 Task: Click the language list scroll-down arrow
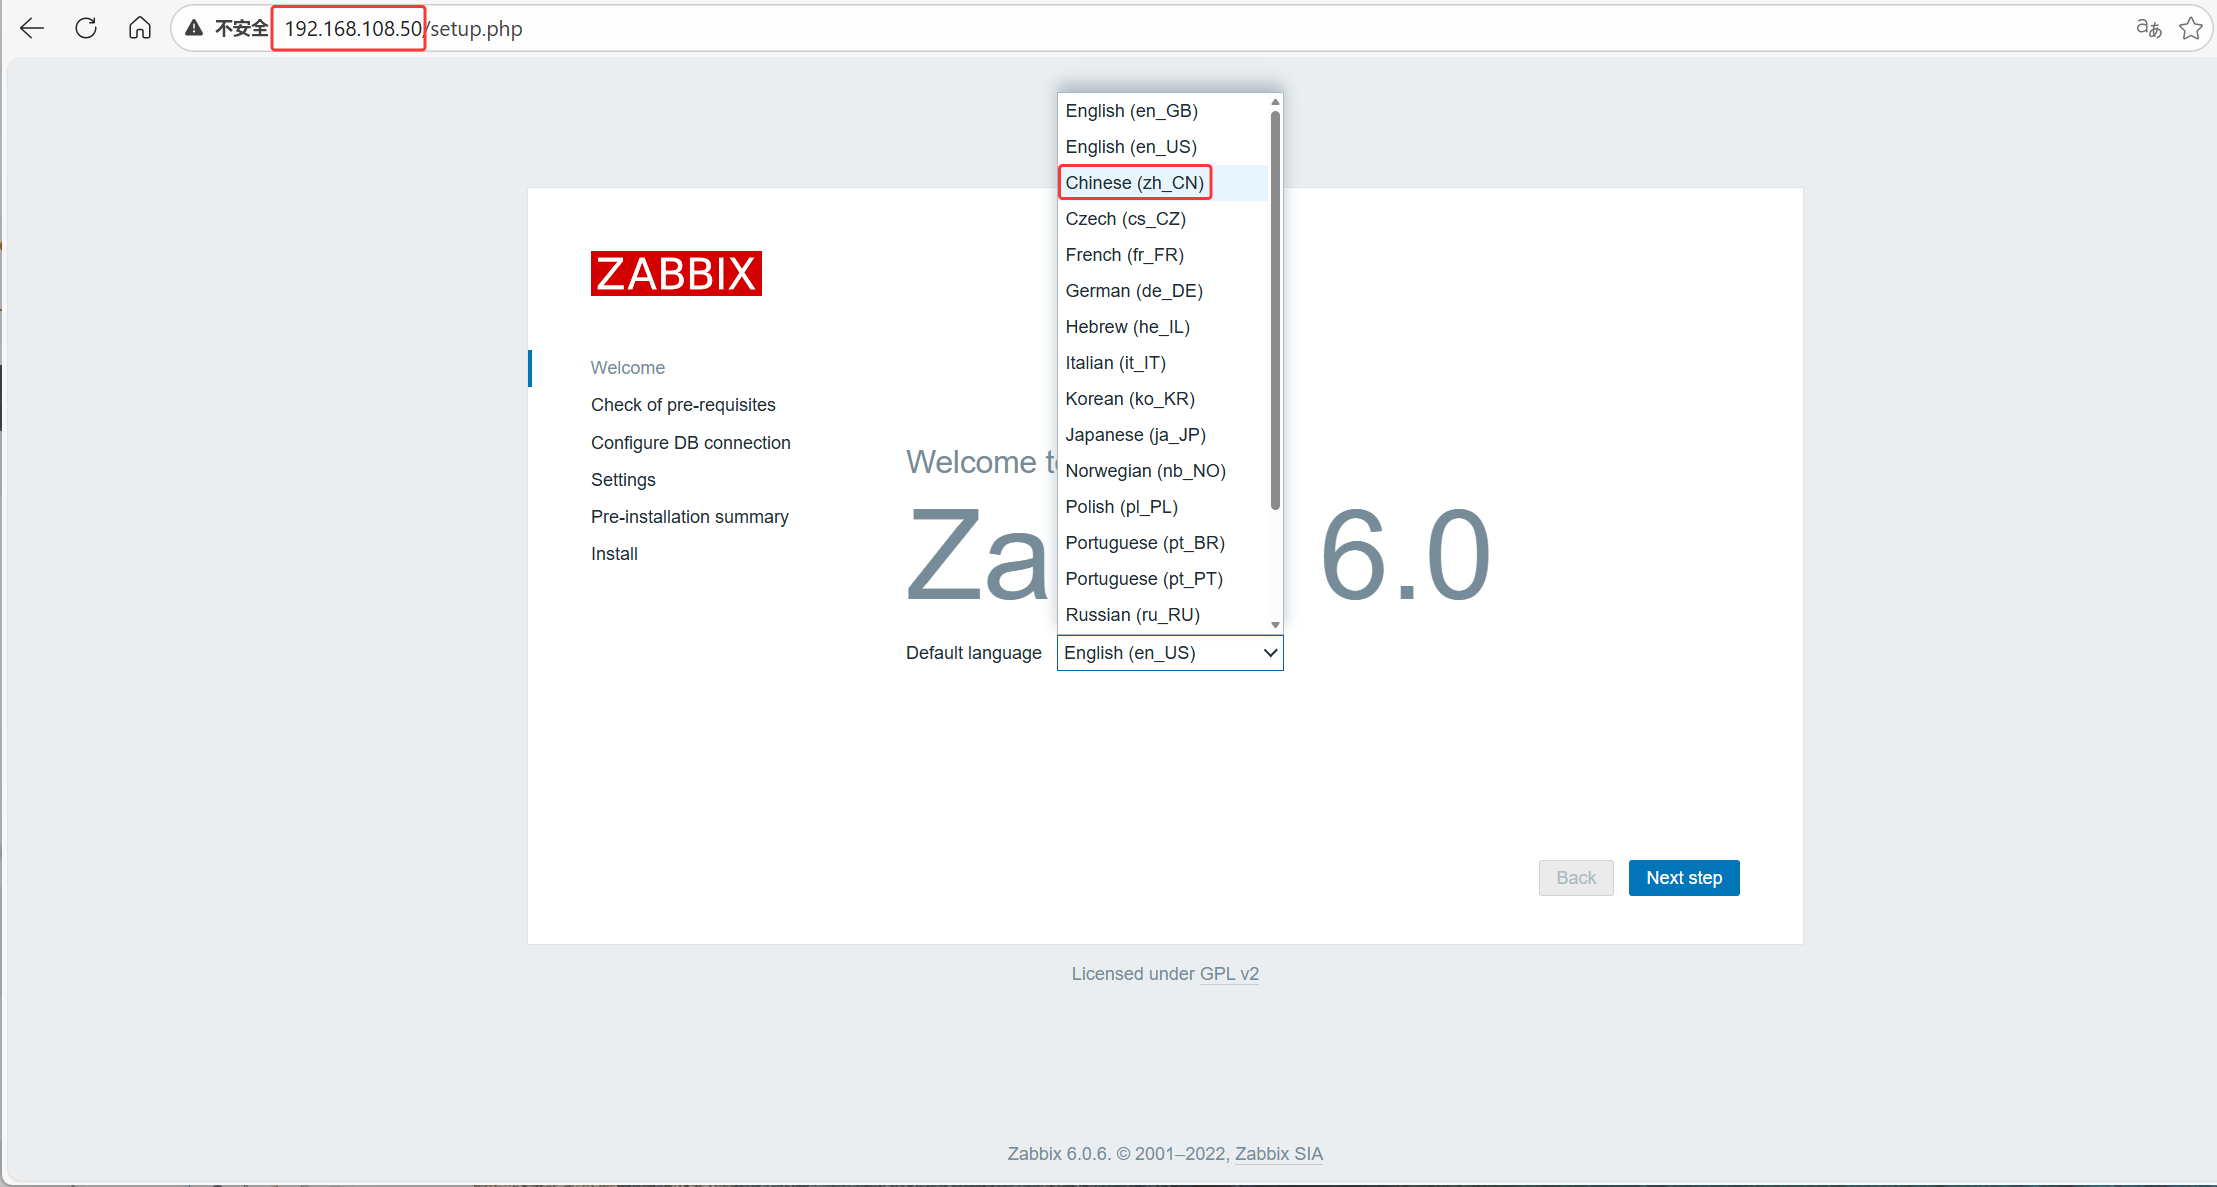pyautogui.click(x=1275, y=625)
